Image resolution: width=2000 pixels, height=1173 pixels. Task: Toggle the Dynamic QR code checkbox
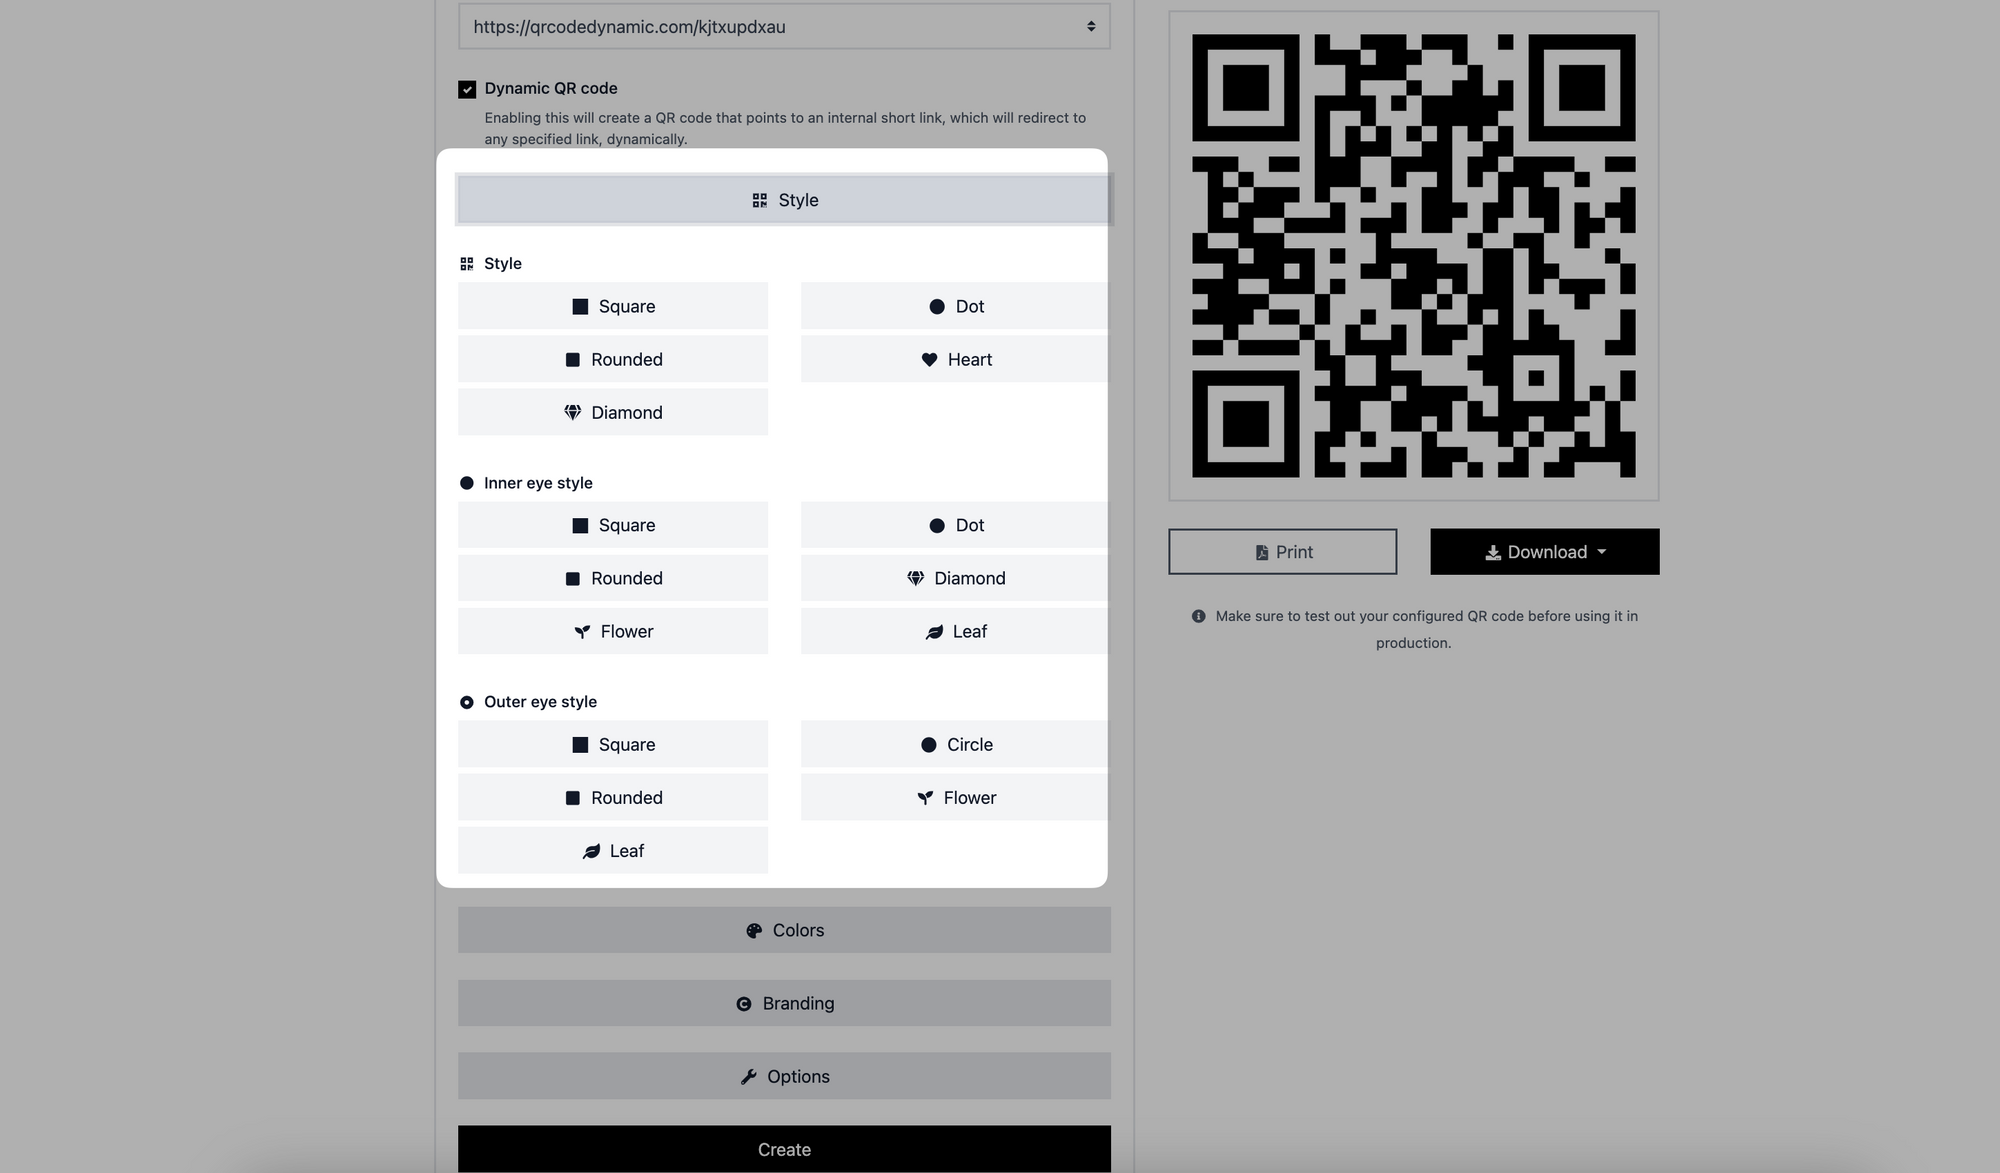466,88
